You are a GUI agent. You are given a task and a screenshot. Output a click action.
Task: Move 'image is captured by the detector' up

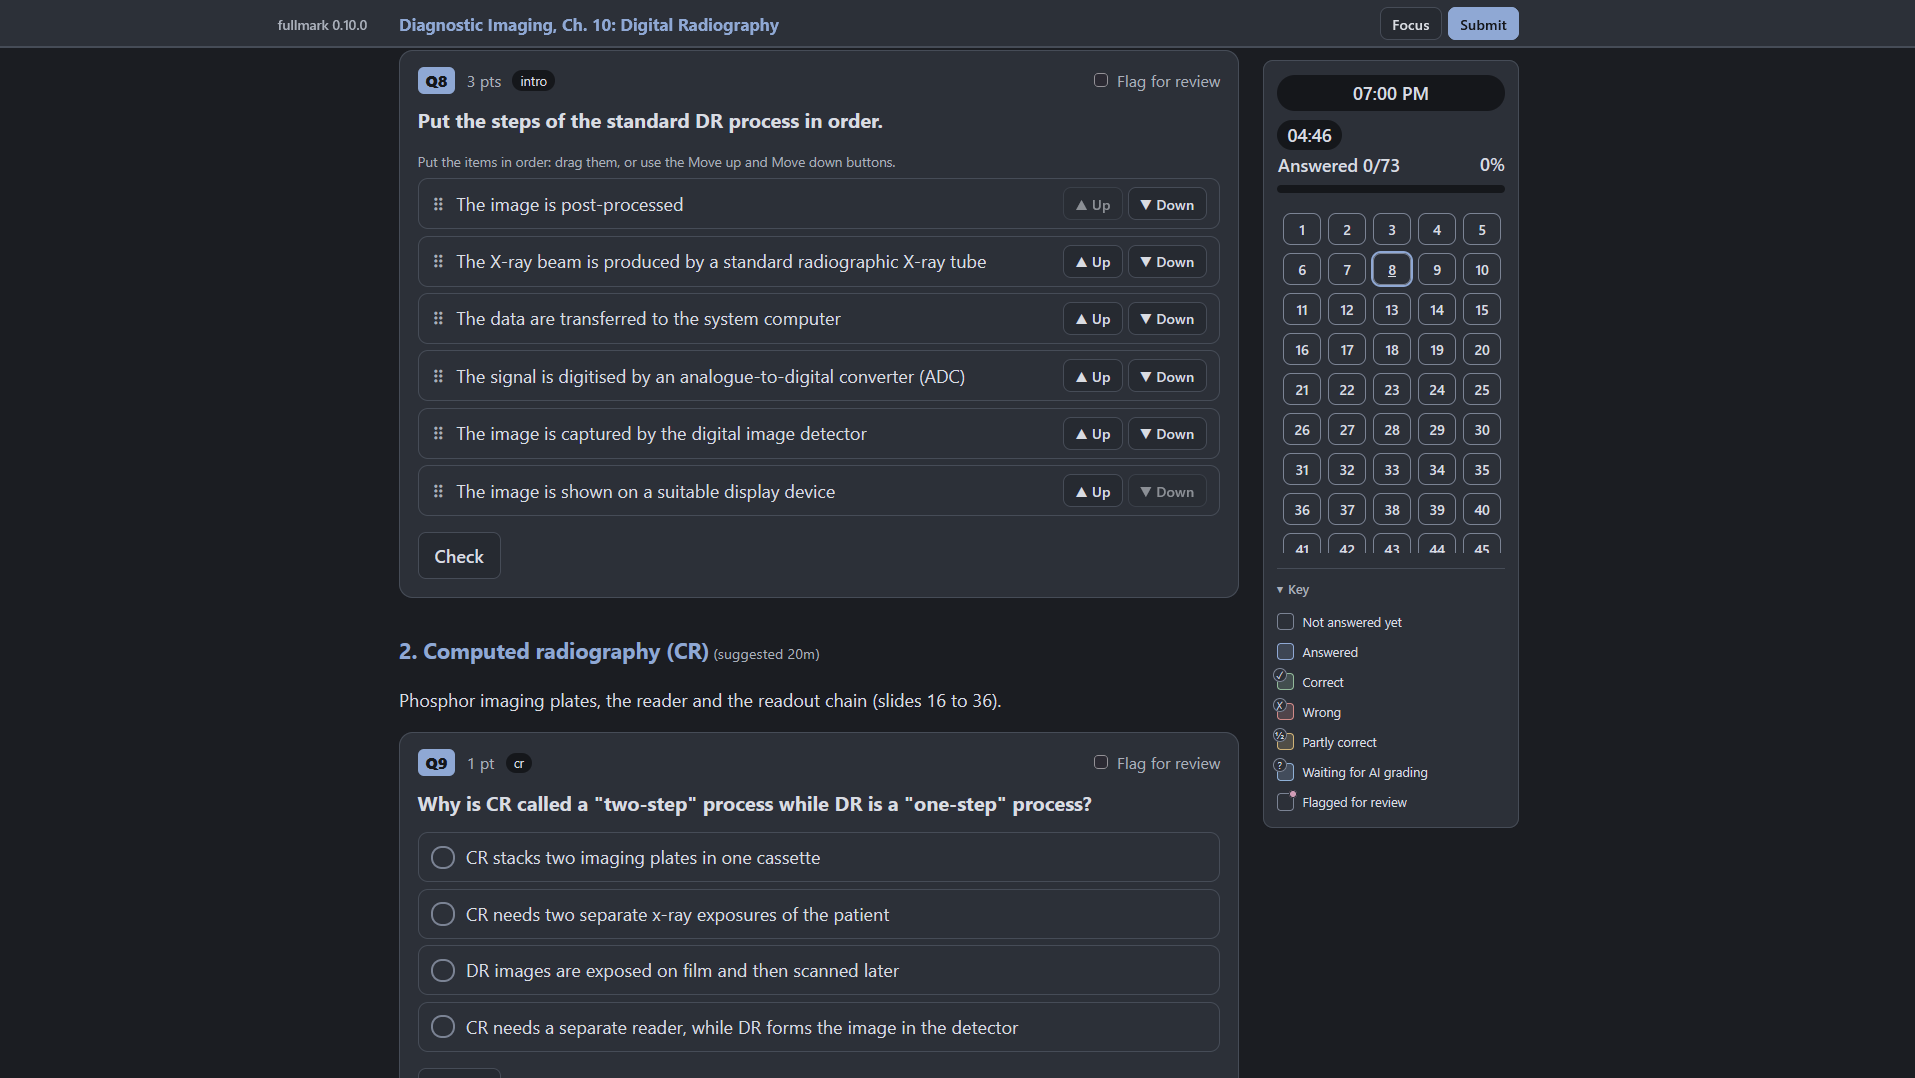pos(1092,434)
